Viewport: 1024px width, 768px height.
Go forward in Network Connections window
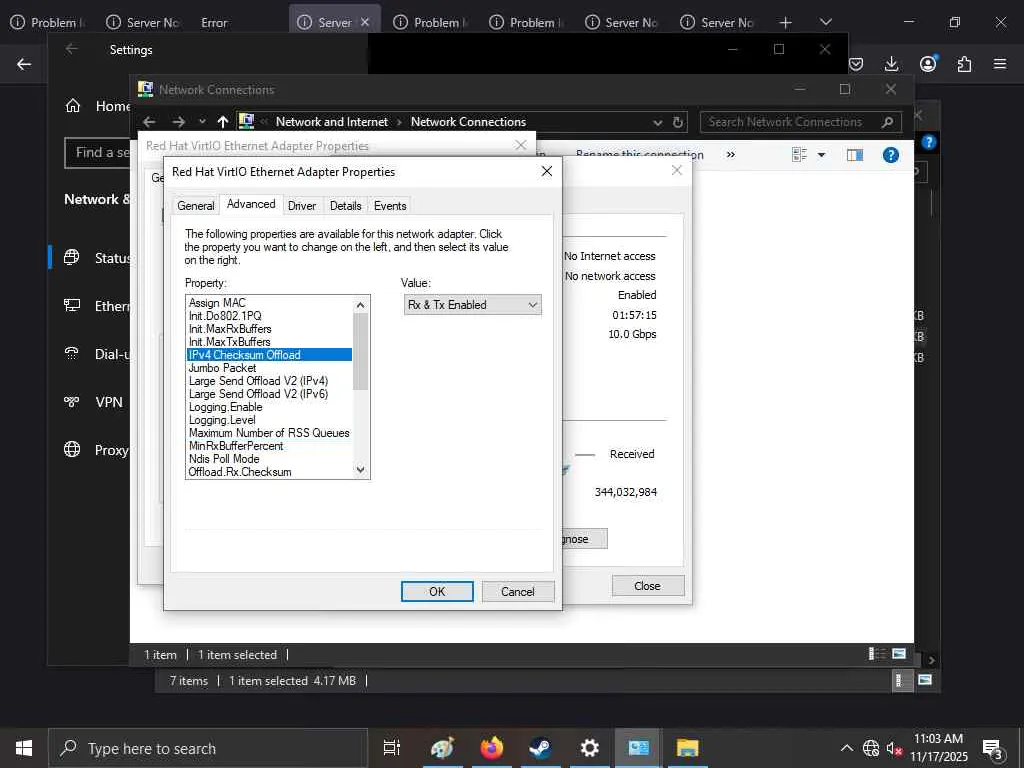tap(179, 121)
